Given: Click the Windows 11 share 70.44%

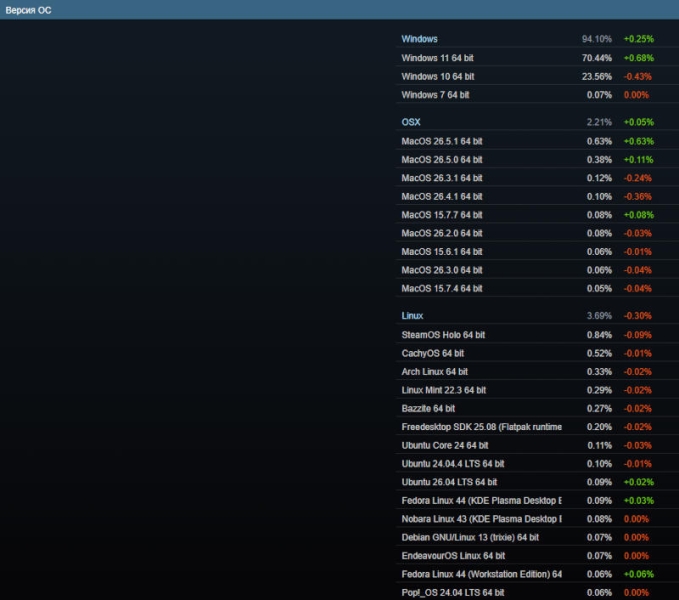Looking at the screenshot, I should pos(597,58).
